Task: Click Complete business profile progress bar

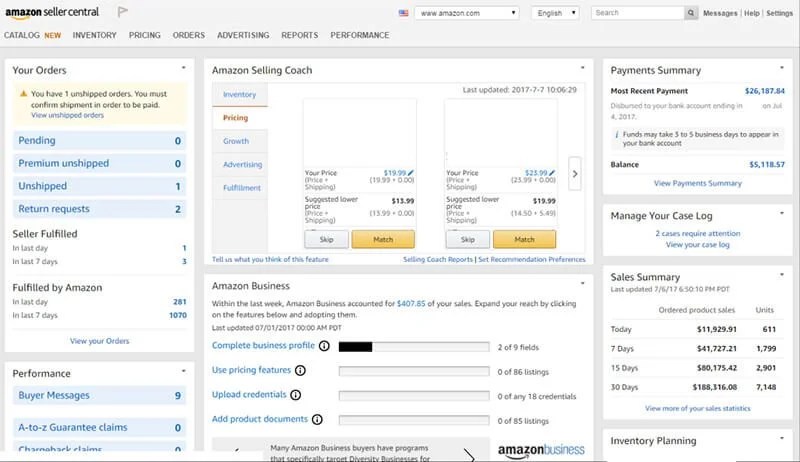Action: [x=414, y=347]
